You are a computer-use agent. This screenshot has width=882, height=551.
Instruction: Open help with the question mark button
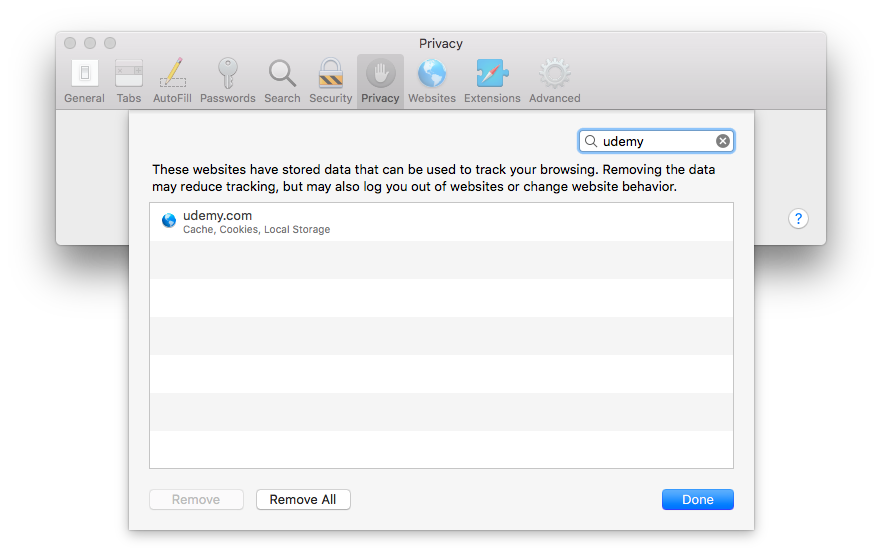point(798,219)
